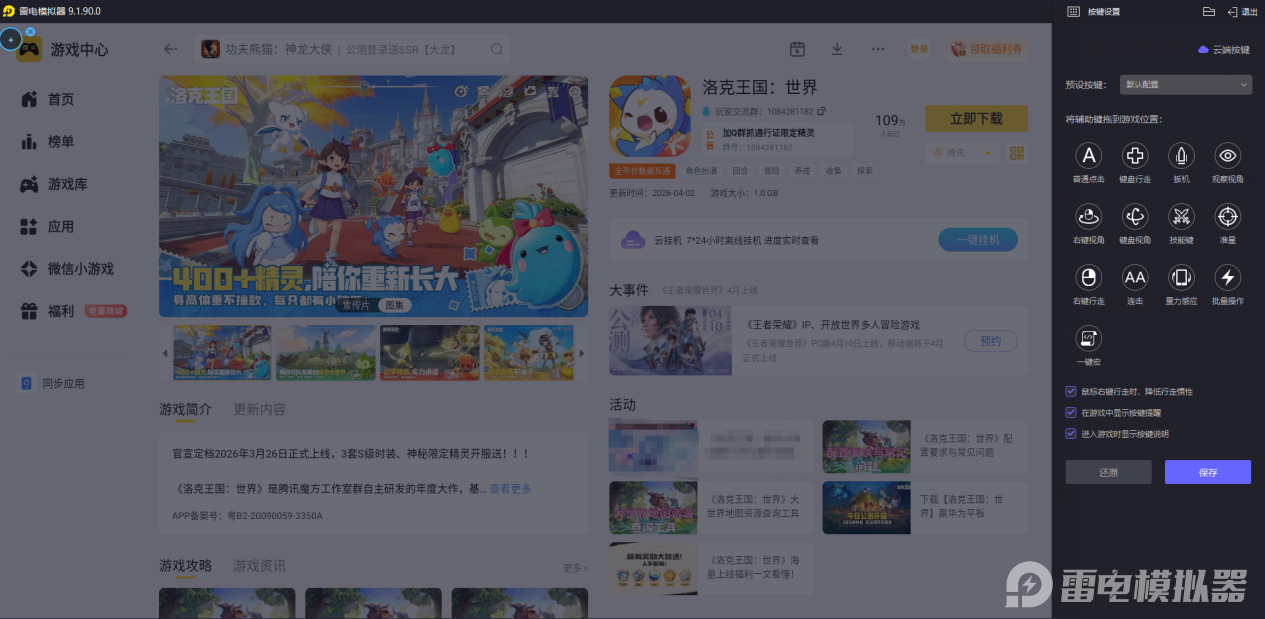Click the 宣传片 button on banner
The image size is (1265, 619).
355,305
